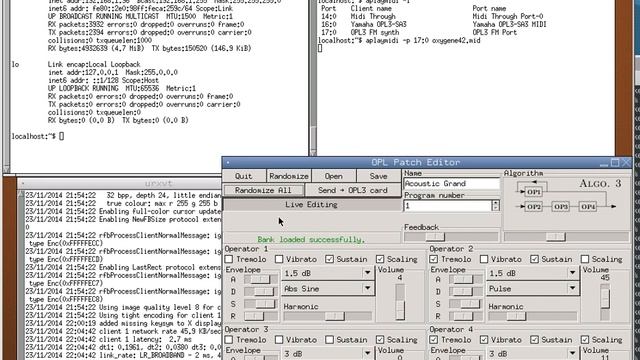Viewport: 640px width, 360px height.
Task: Click the Program number input field
Action: [x=447, y=206]
